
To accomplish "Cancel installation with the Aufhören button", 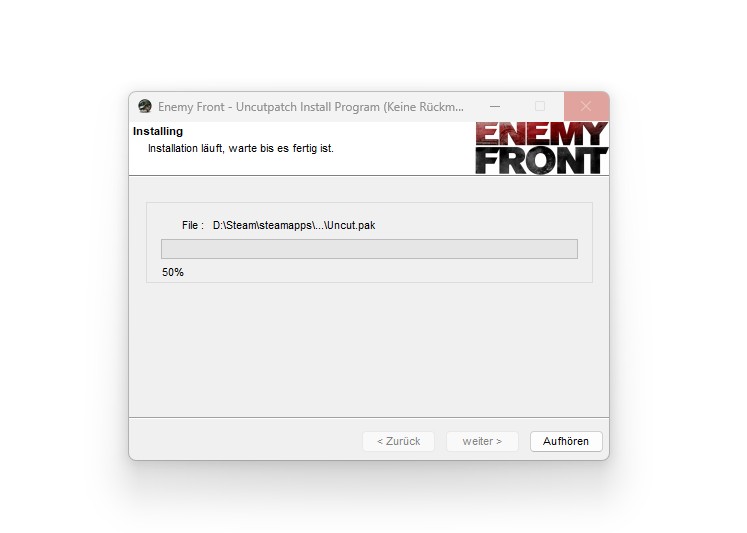I will click(x=566, y=442).
